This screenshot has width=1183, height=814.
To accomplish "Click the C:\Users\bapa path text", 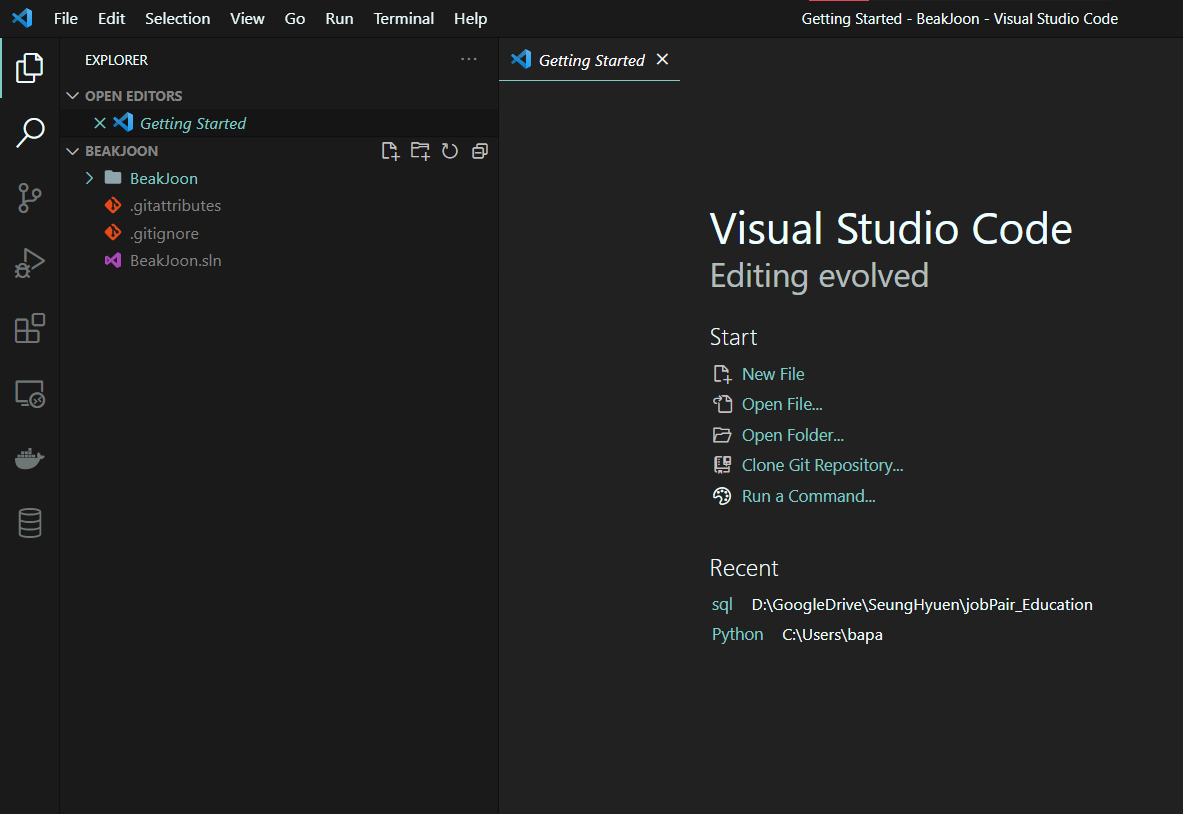I will [x=832, y=635].
